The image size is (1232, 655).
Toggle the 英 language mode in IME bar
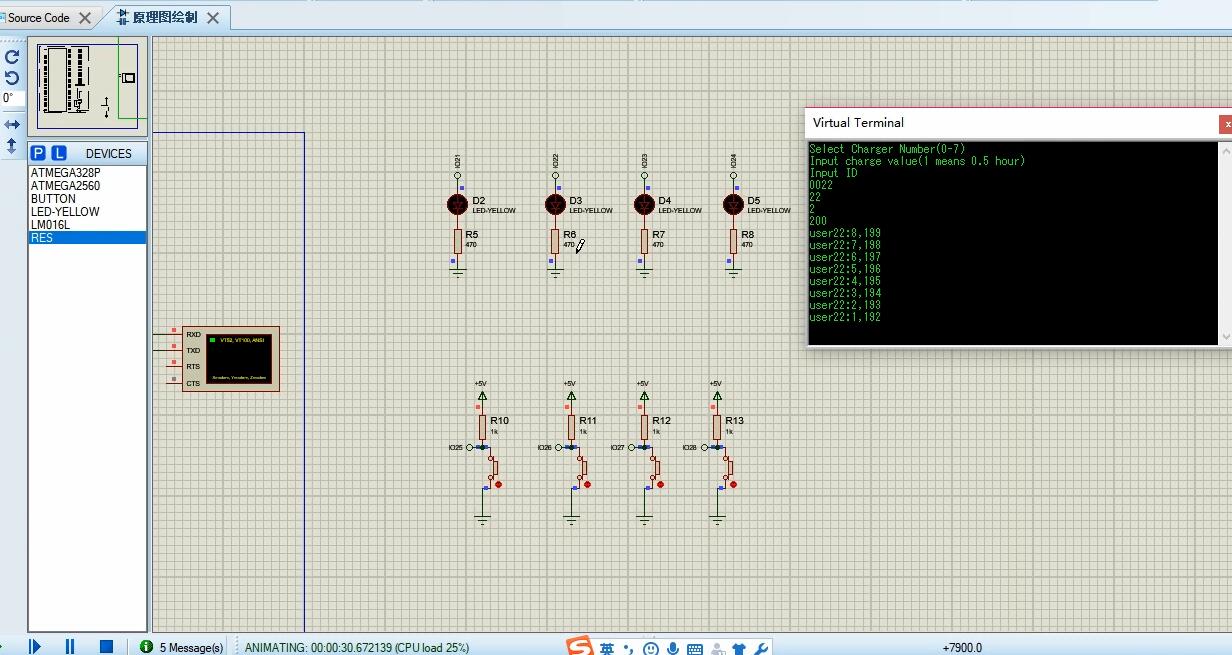pyautogui.click(x=607, y=649)
